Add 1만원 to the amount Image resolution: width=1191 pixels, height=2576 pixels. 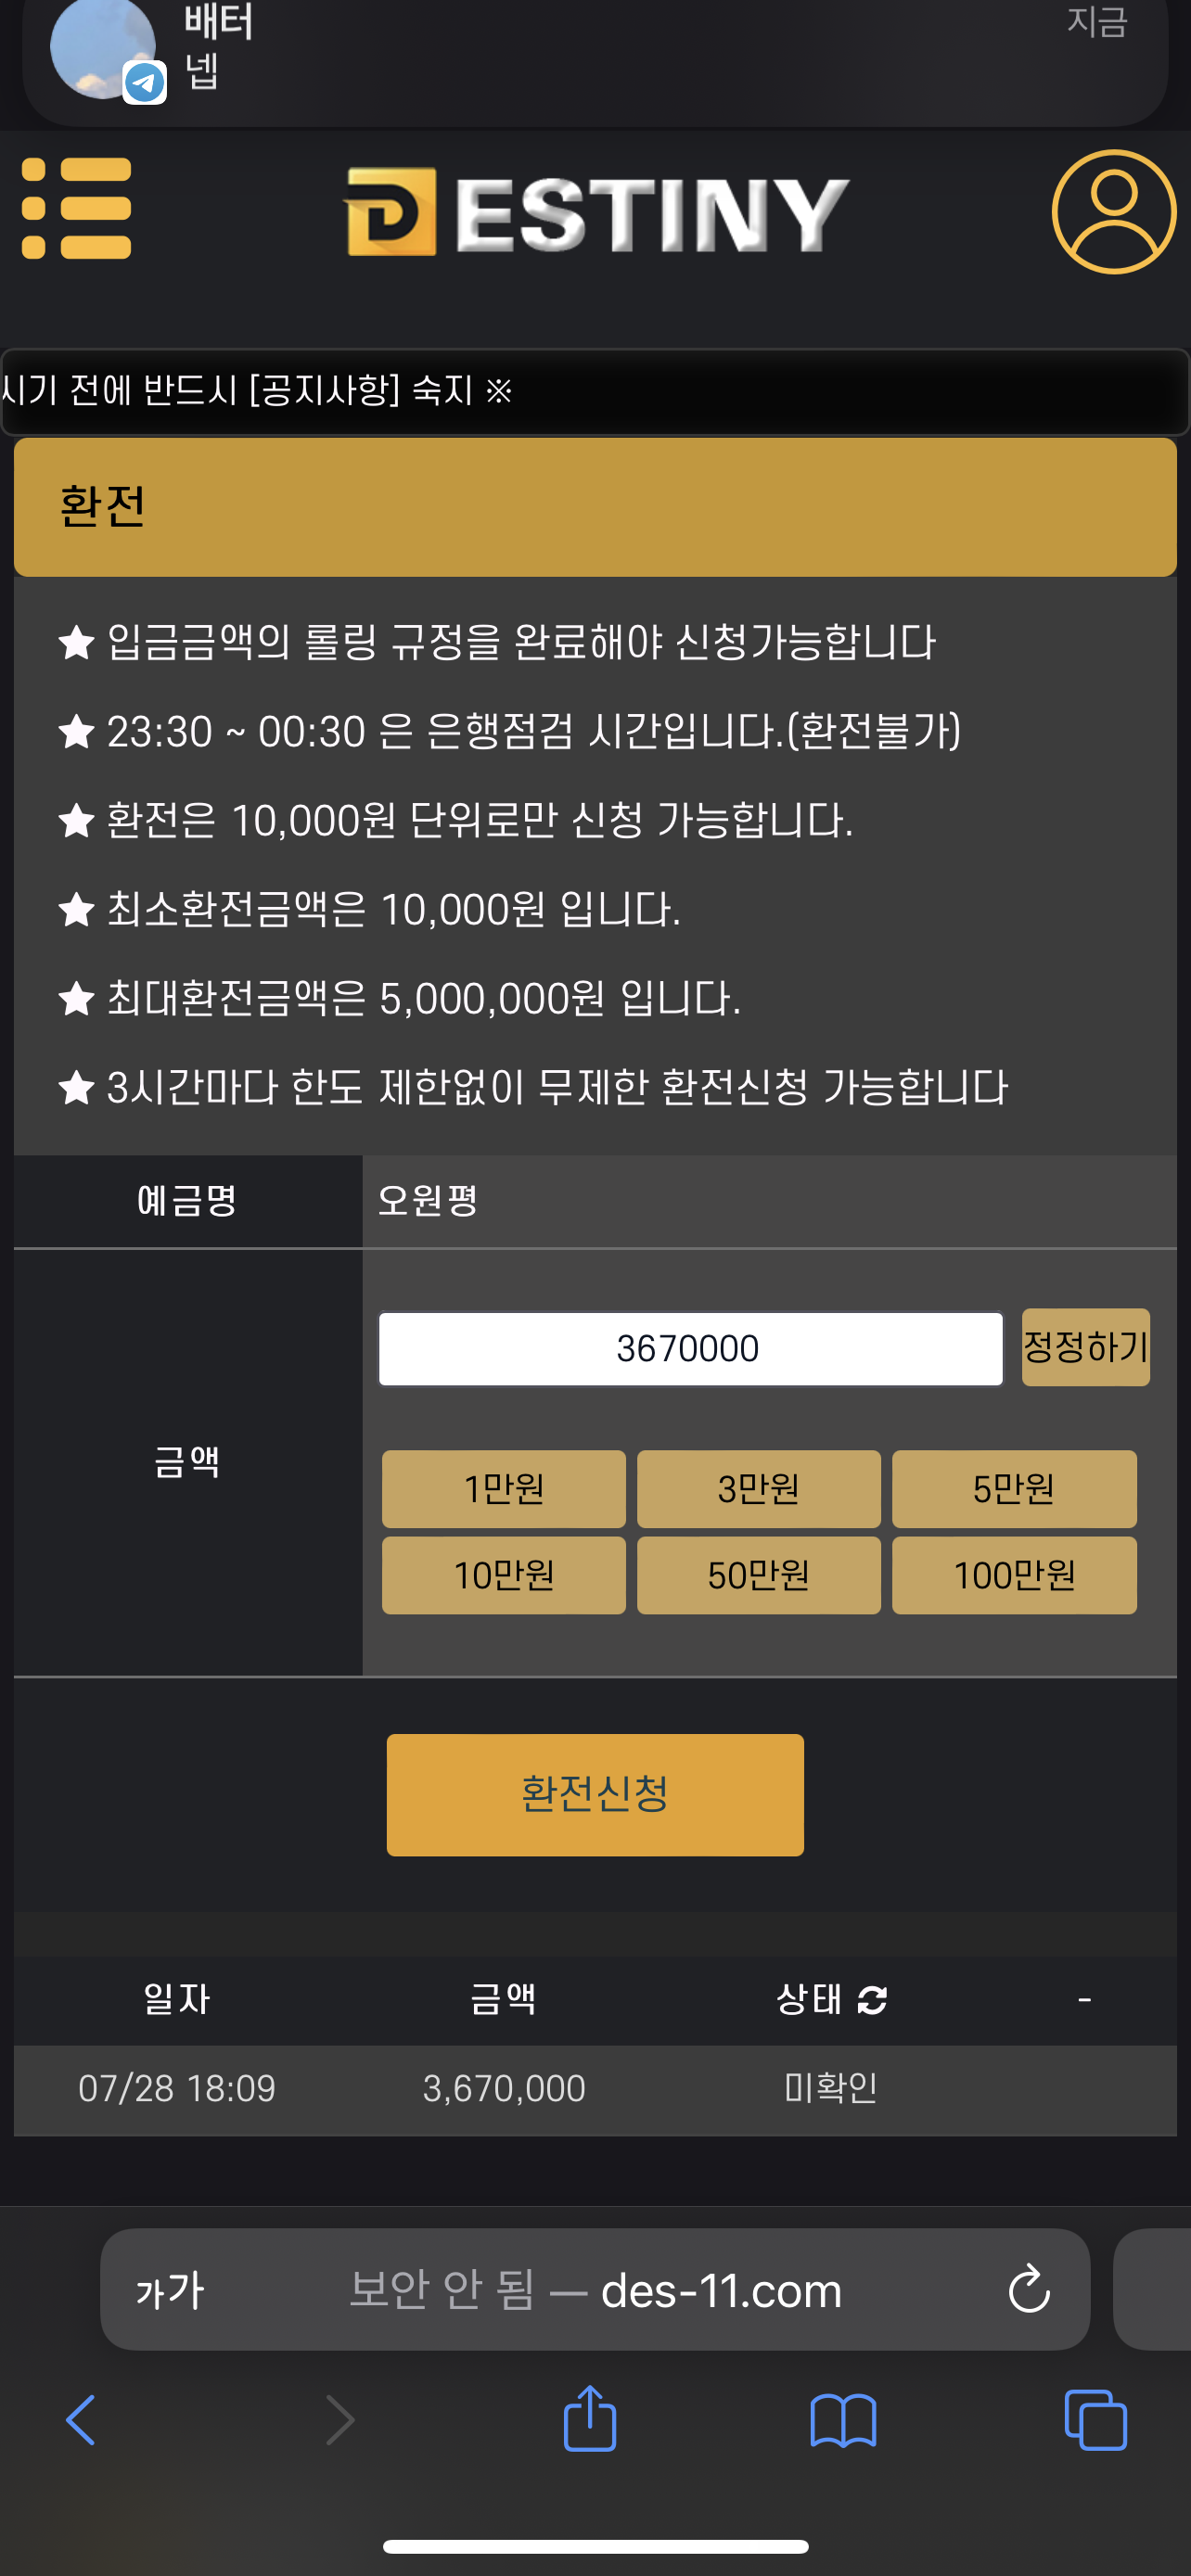tap(504, 1489)
